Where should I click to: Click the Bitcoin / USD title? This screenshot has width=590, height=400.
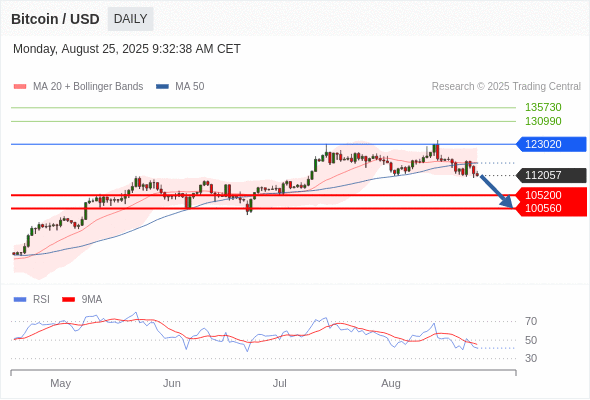[x=55, y=19]
